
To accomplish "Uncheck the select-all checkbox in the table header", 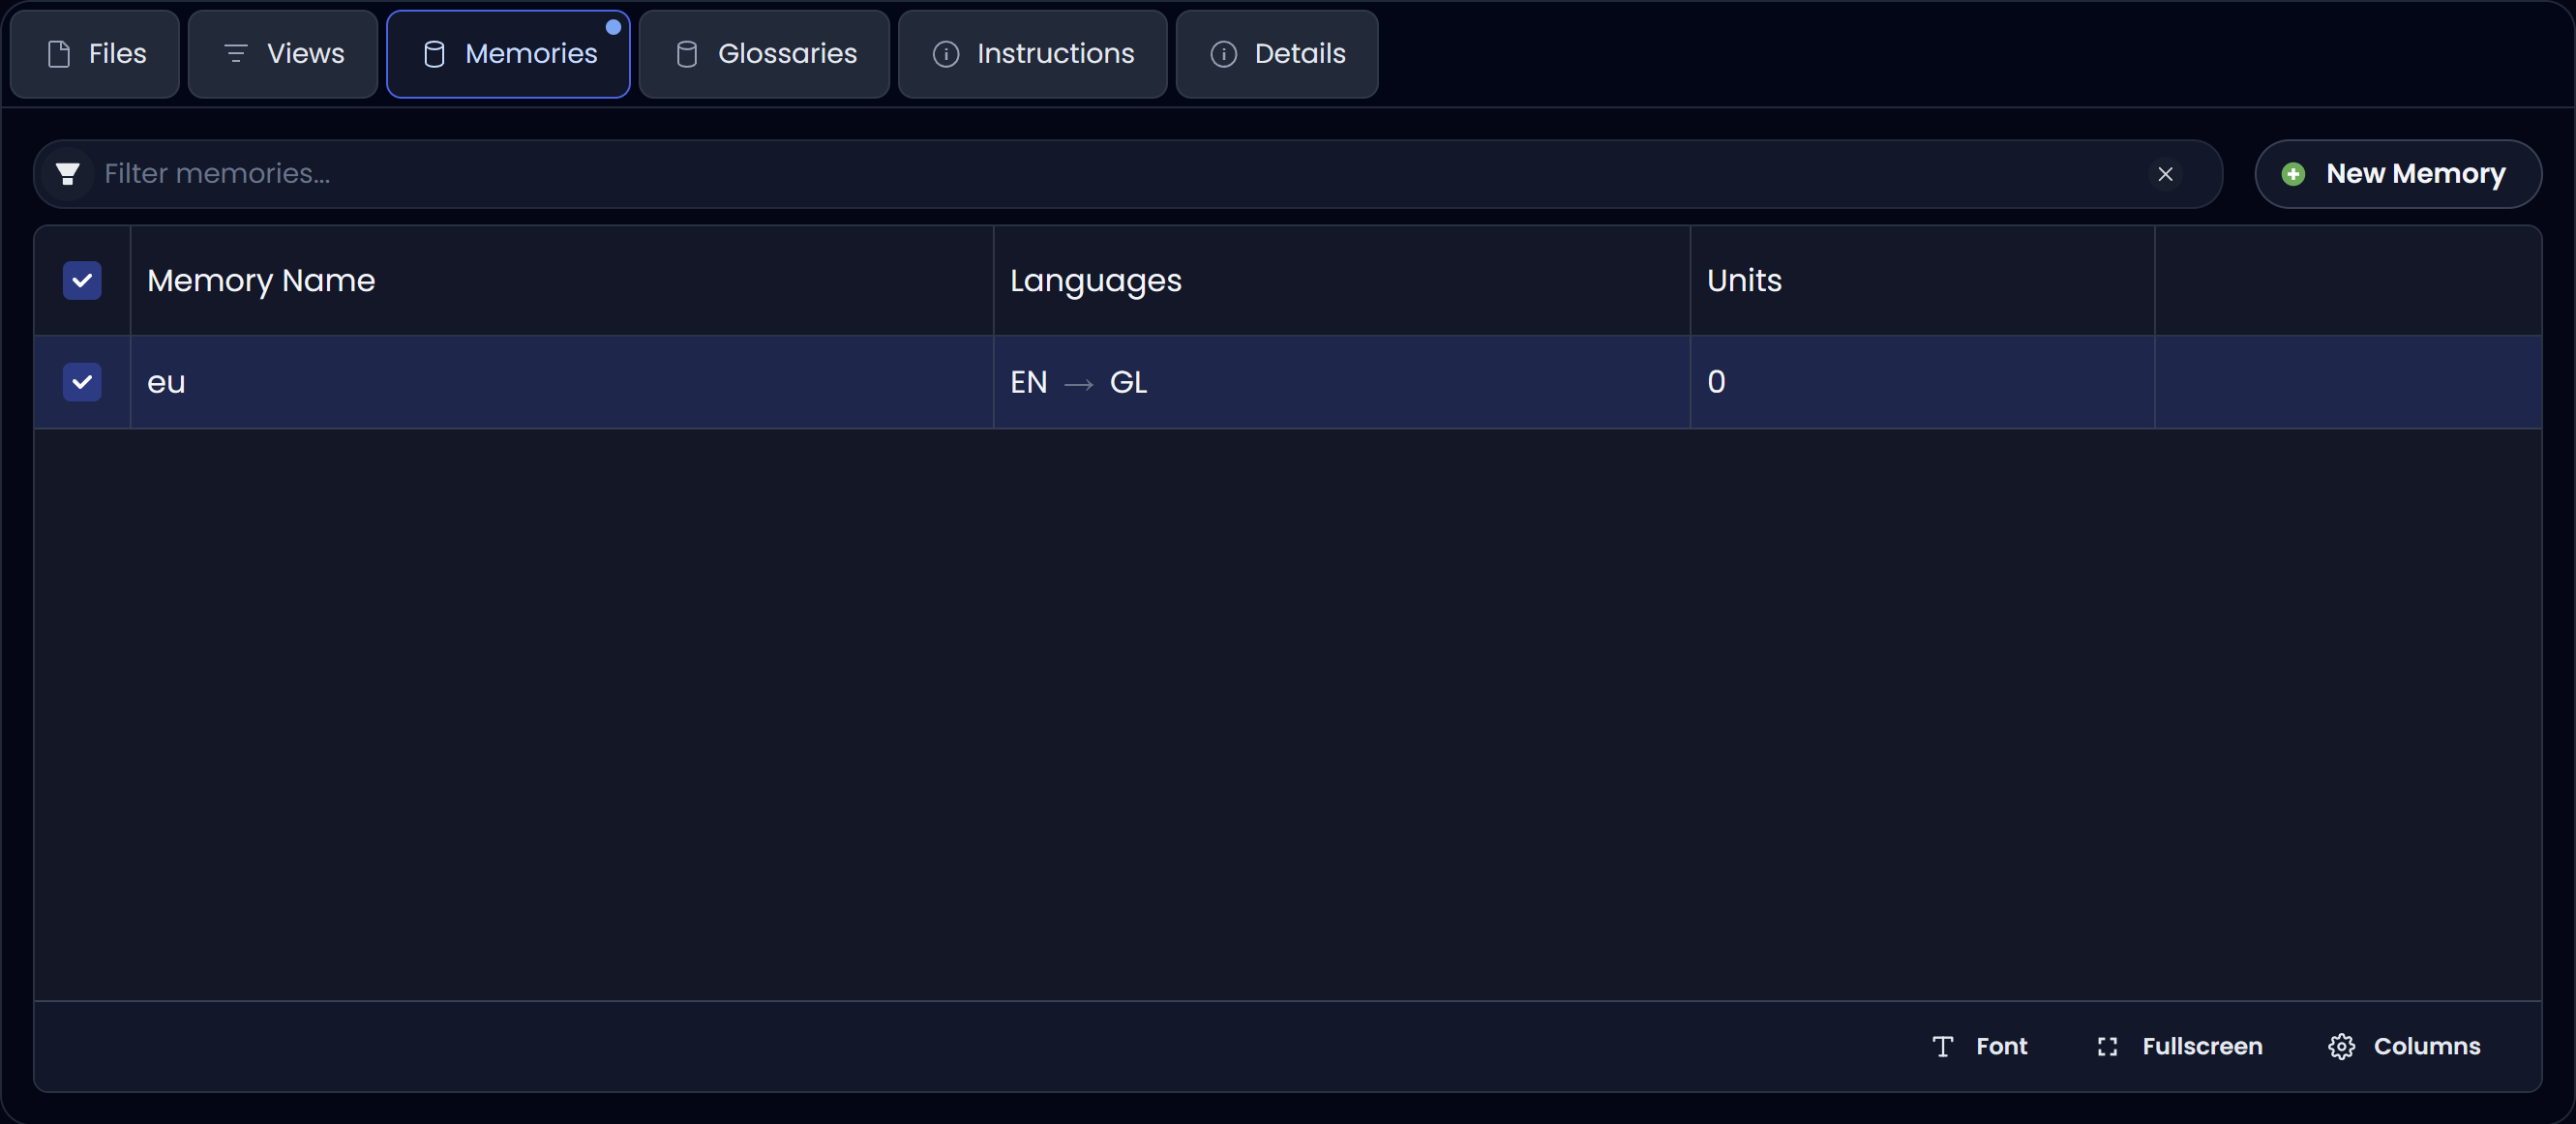I will (x=82, y=281).
